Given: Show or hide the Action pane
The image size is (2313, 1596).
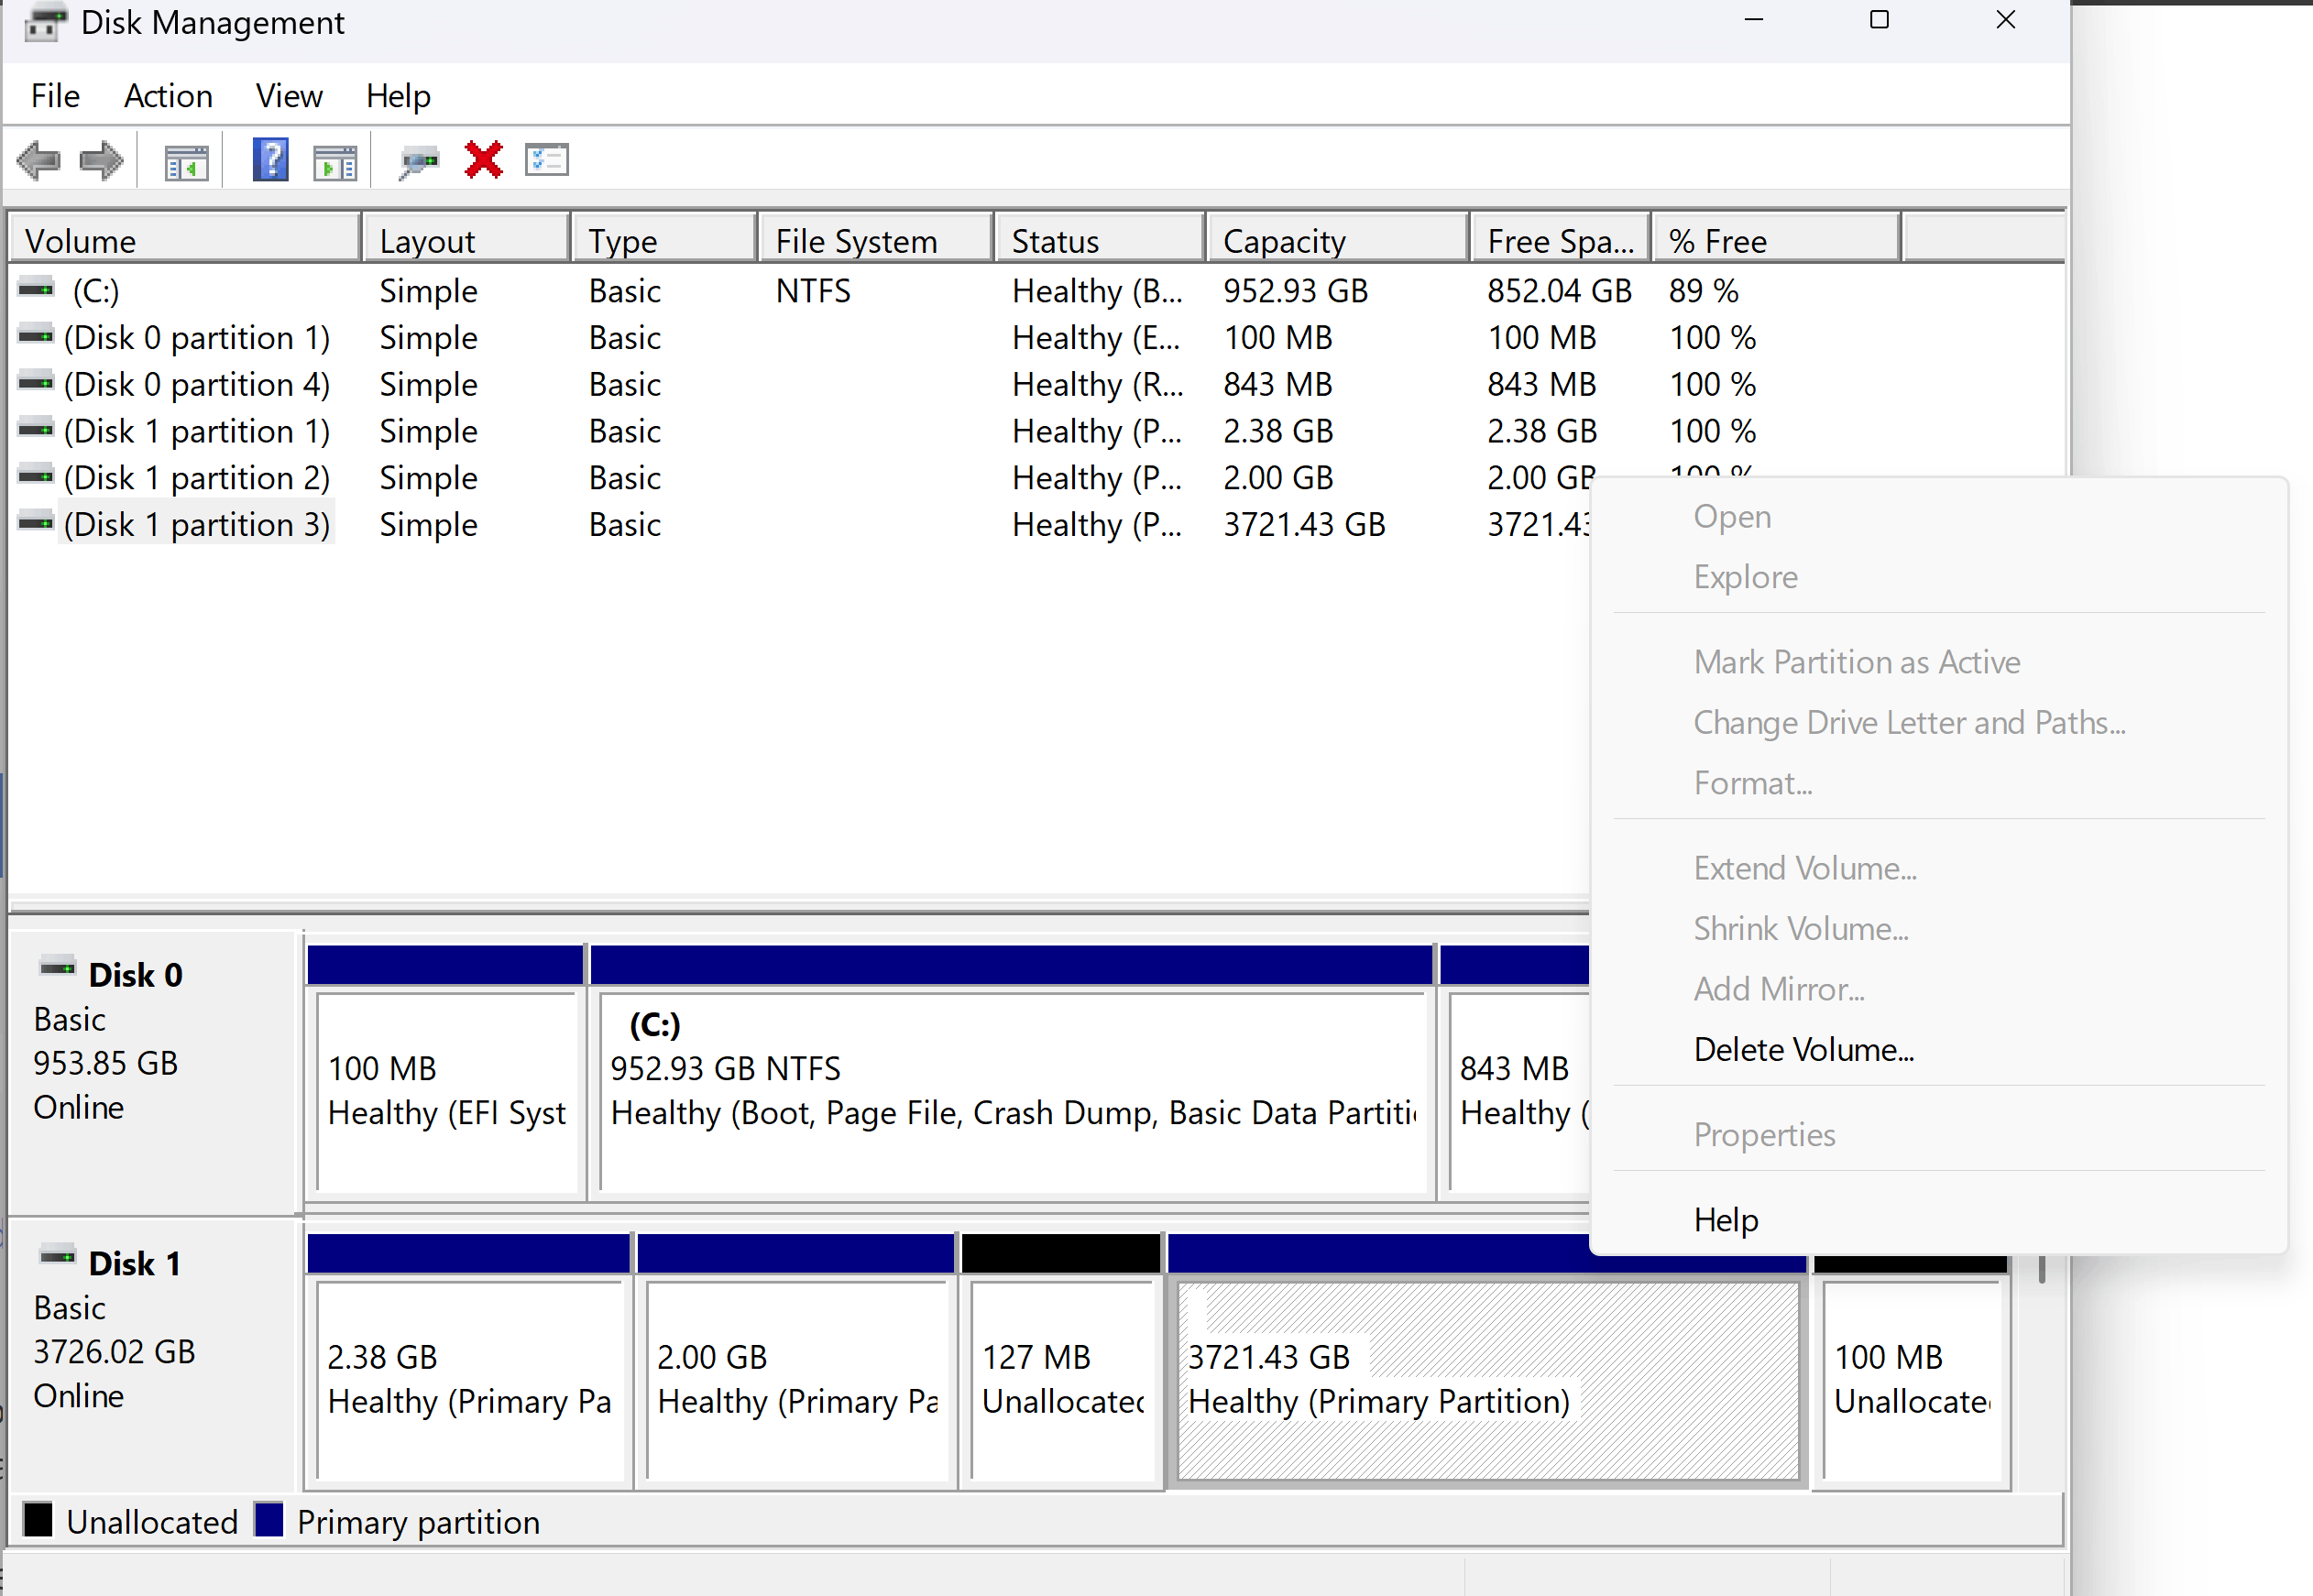Looking at the screenshot, I should 336,160.
